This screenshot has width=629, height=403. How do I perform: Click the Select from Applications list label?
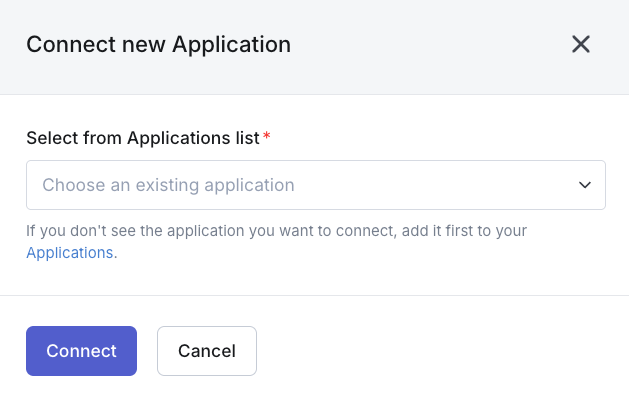(x=143, y=138)
